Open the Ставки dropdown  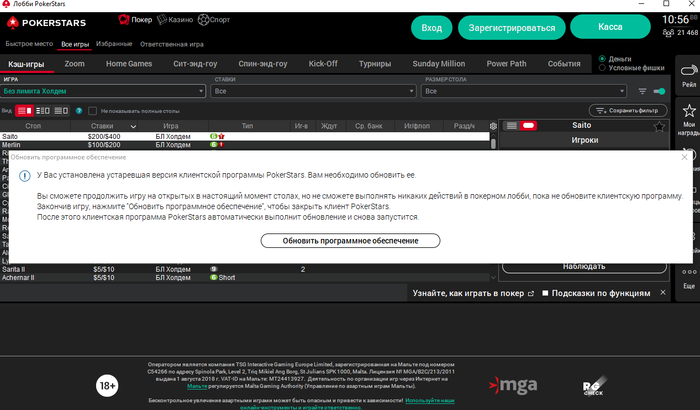click(x=313, y=91)
